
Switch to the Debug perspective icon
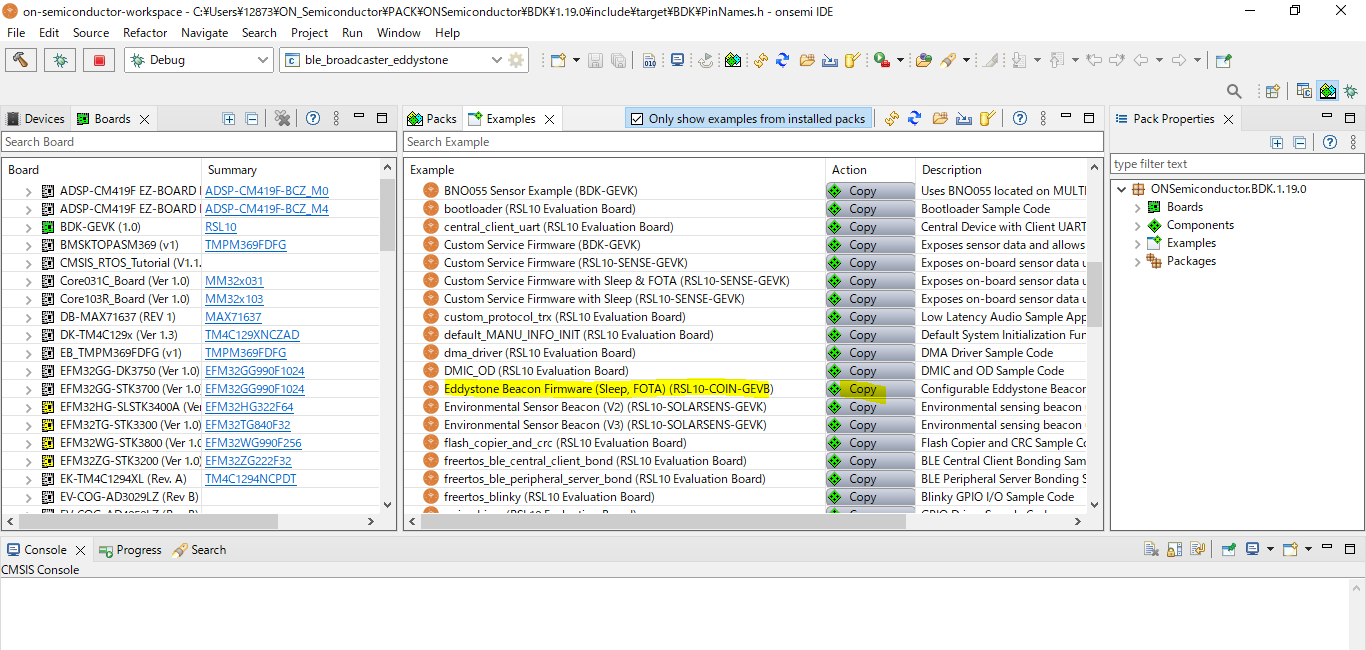pyautogui.click(x=1350, y=91)
